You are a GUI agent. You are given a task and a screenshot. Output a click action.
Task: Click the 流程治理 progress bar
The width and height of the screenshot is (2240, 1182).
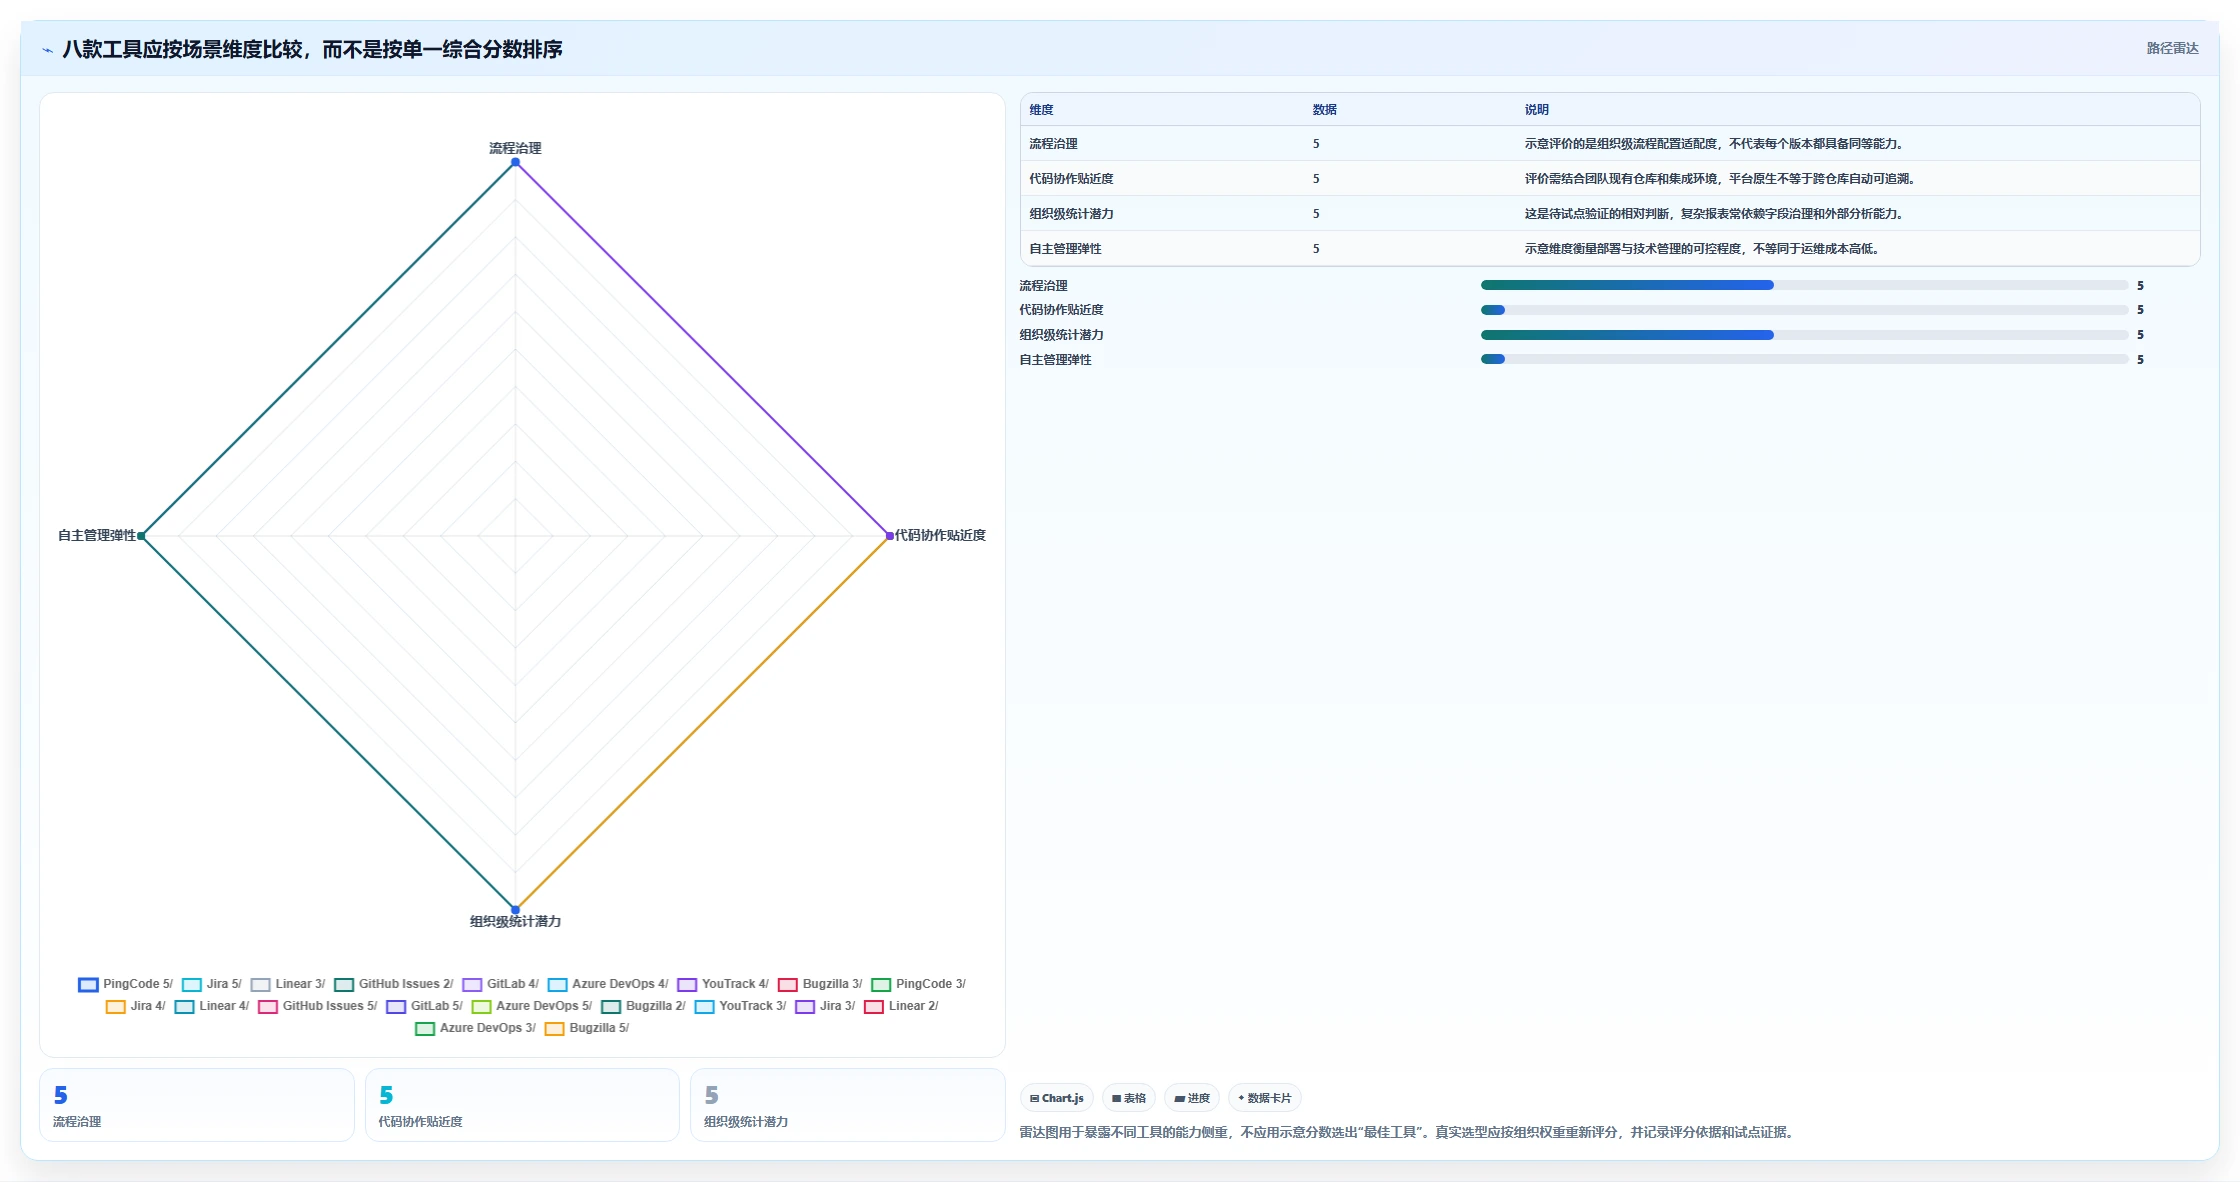pos(1804,285)
